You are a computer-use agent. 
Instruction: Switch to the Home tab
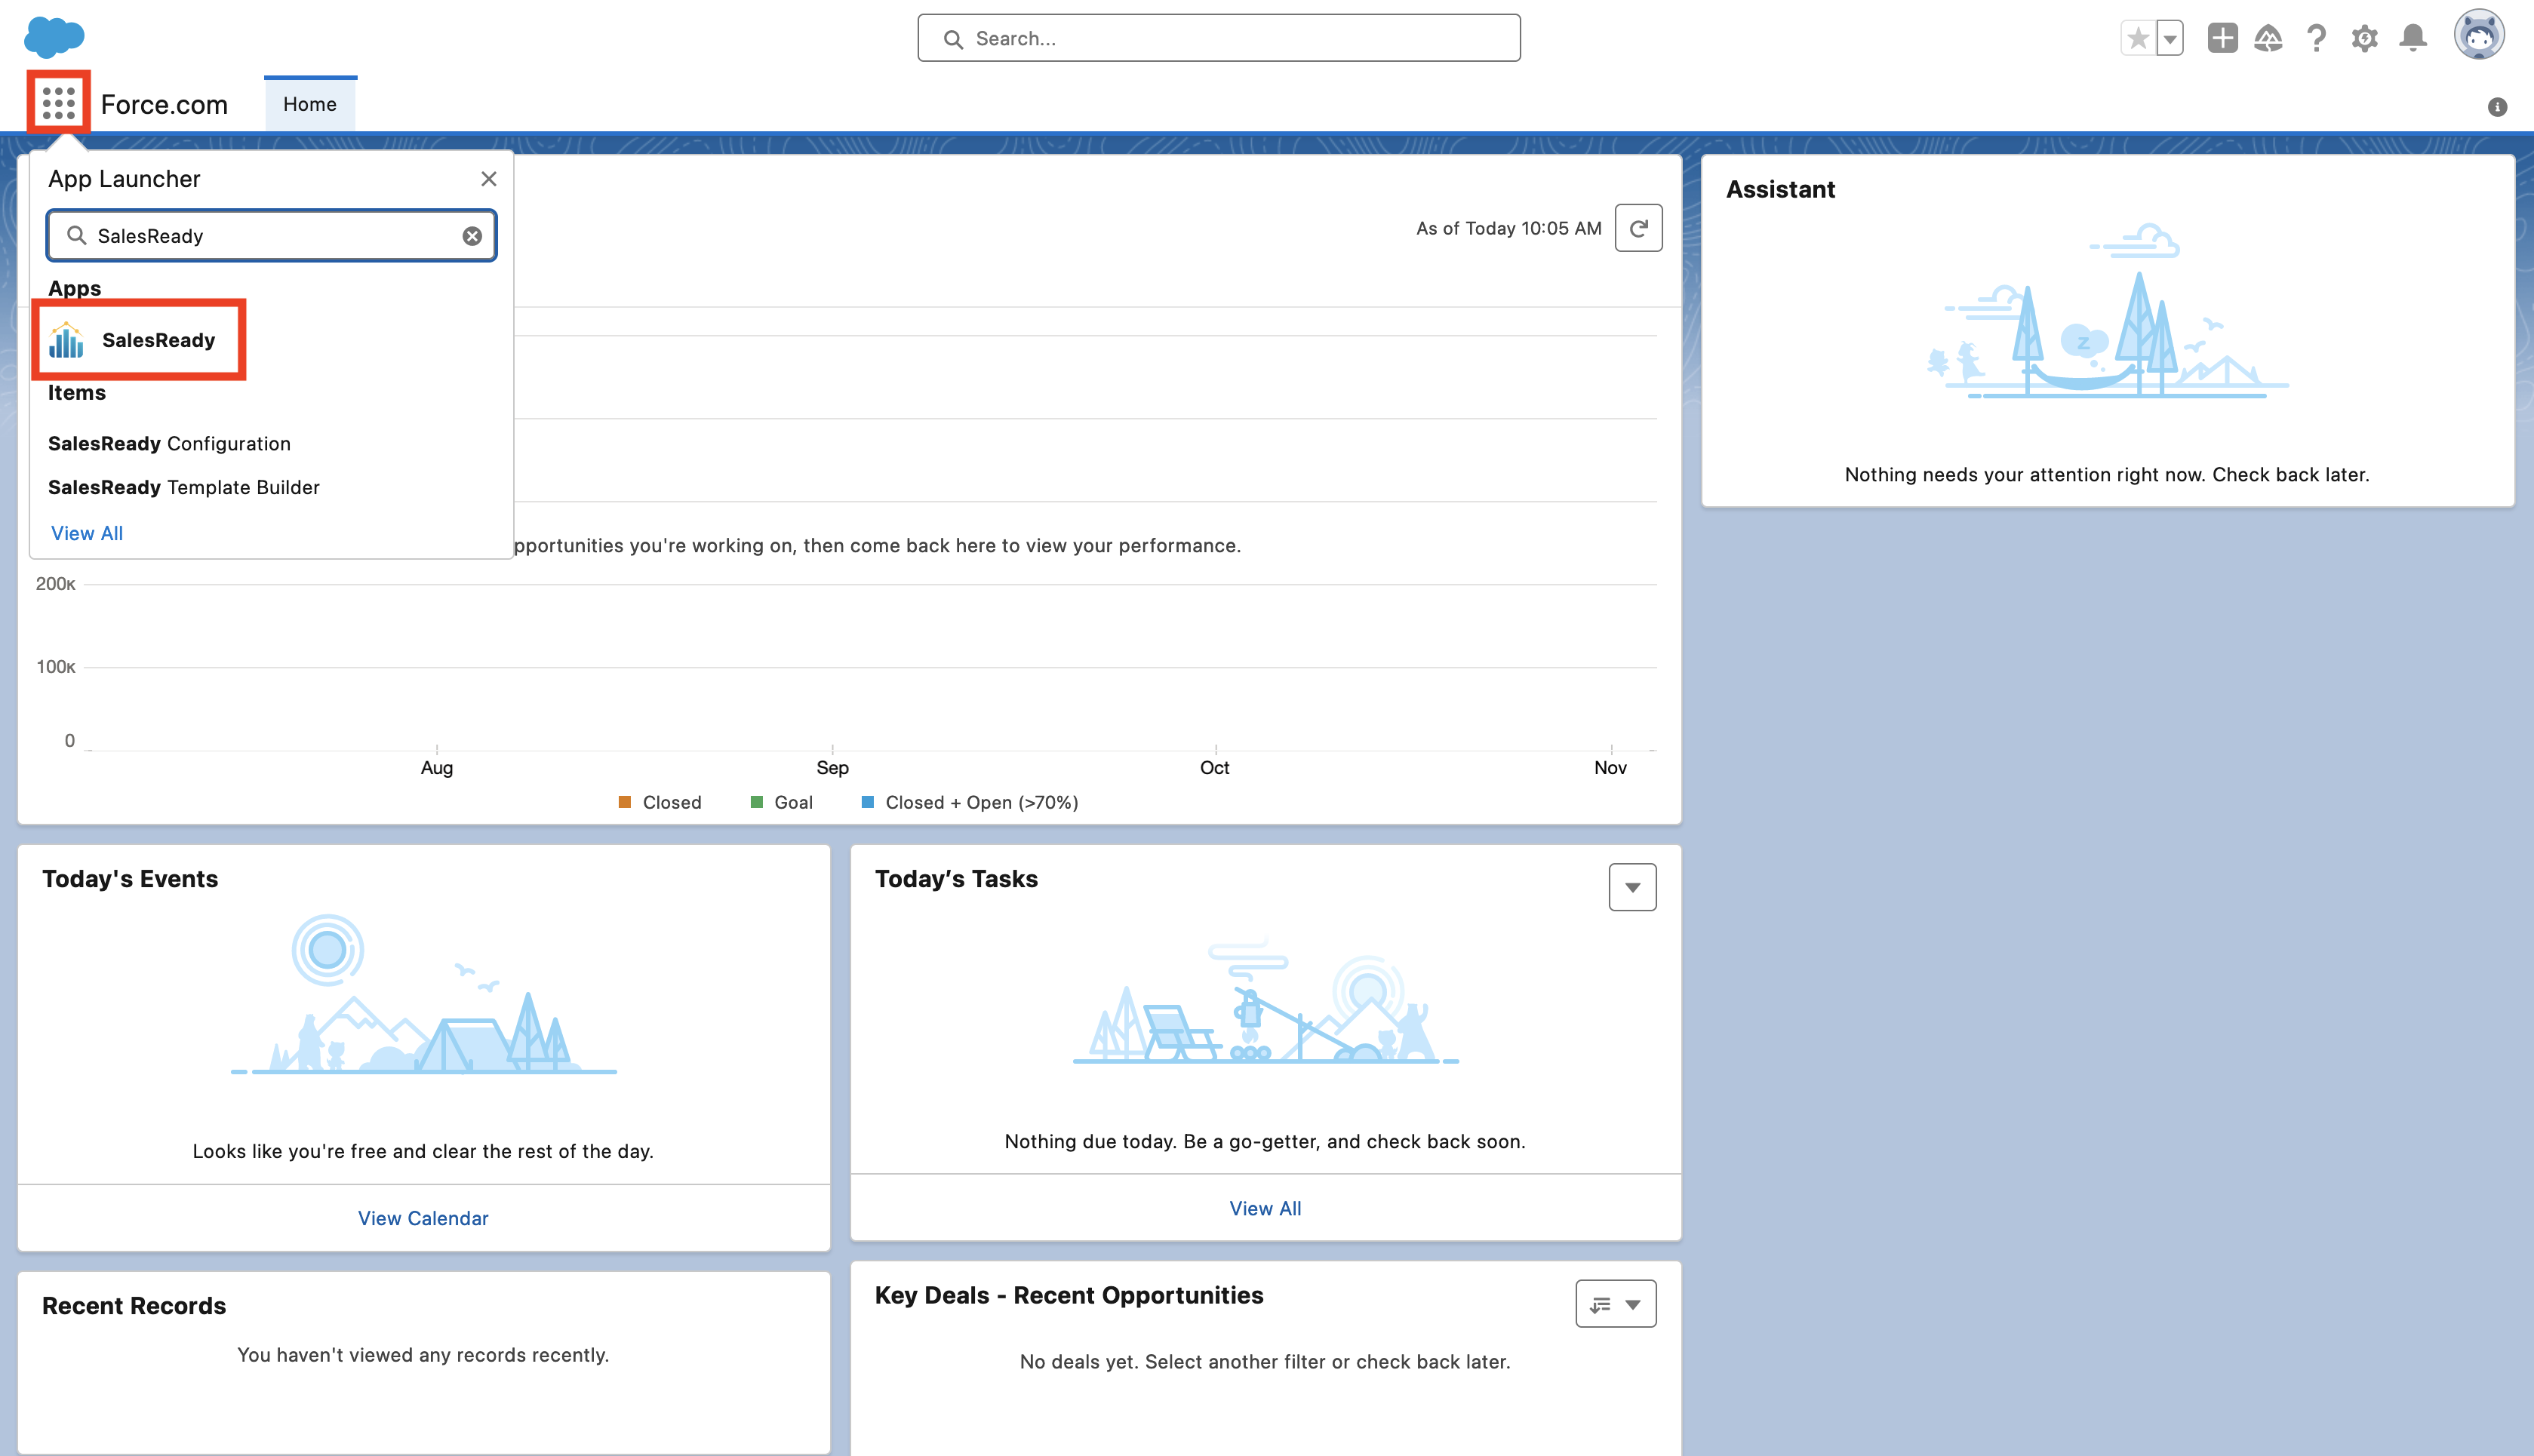pyautogui.click(x=310, y=104)
